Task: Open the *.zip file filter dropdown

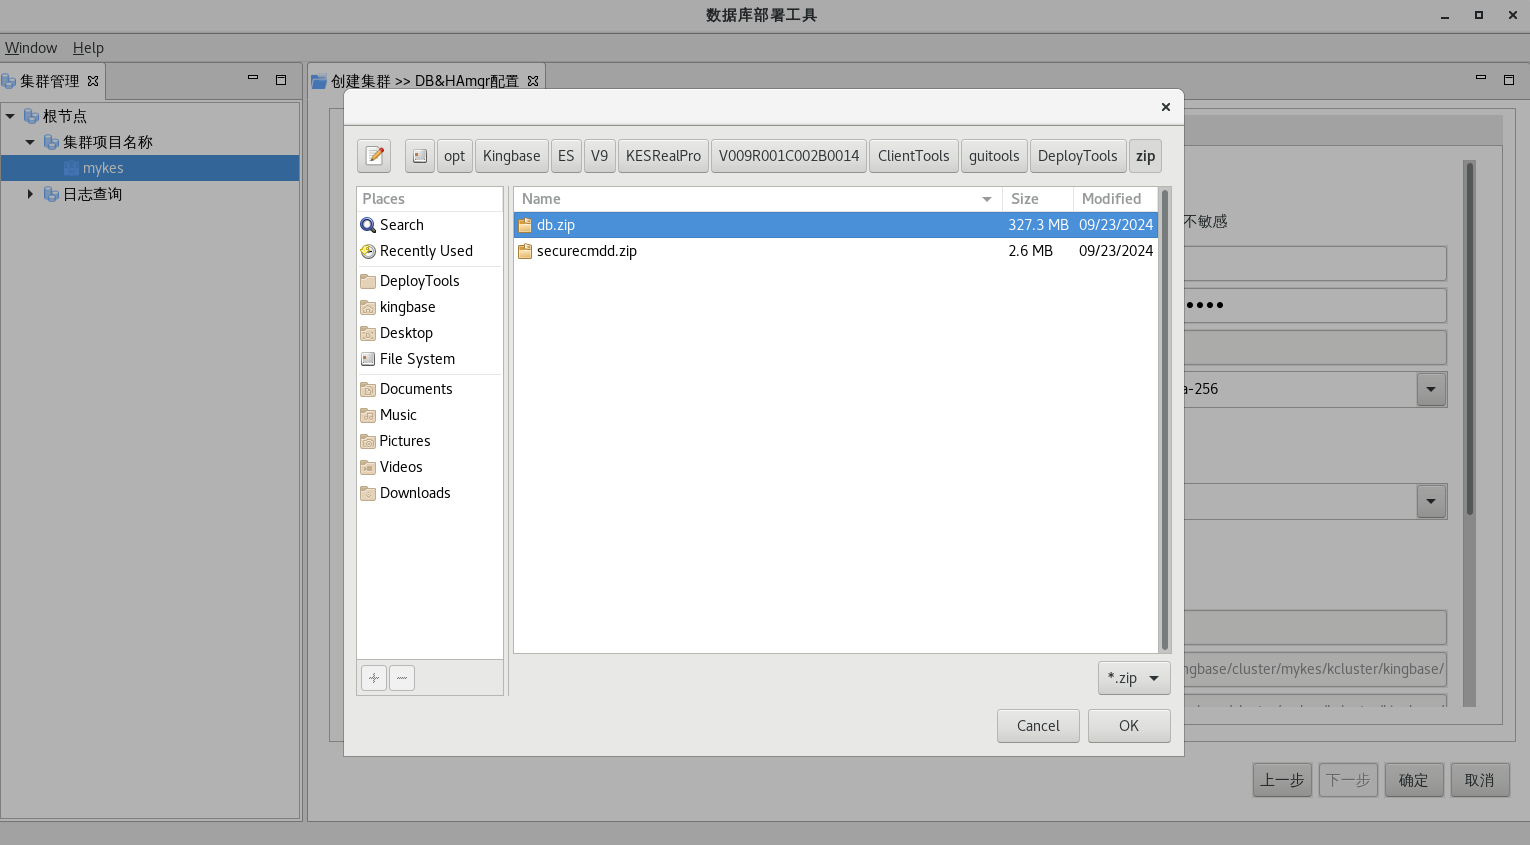Action: (x=1133, y=678)
